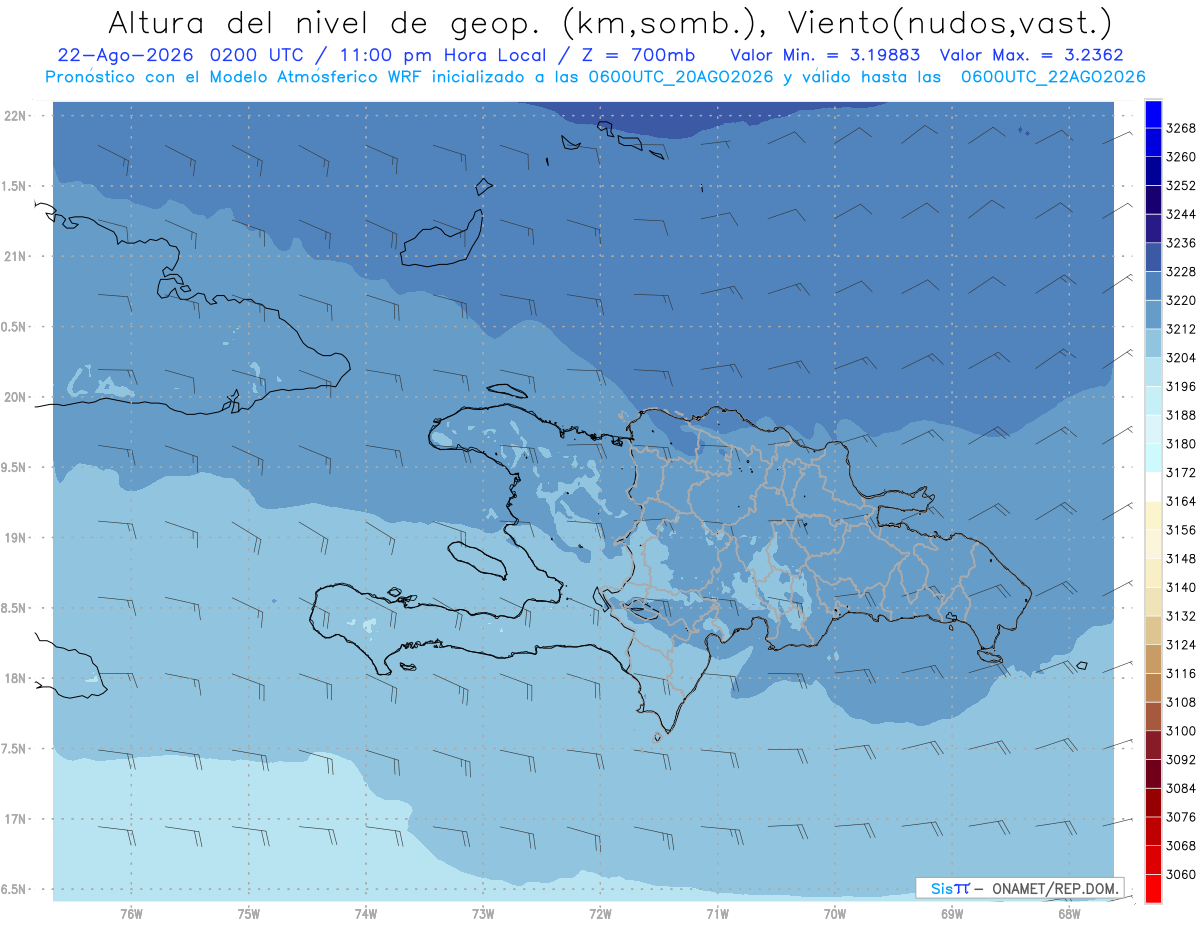Click the 3212 legend value
The width and height of the screenshot is (1200, 927).
1181,329
